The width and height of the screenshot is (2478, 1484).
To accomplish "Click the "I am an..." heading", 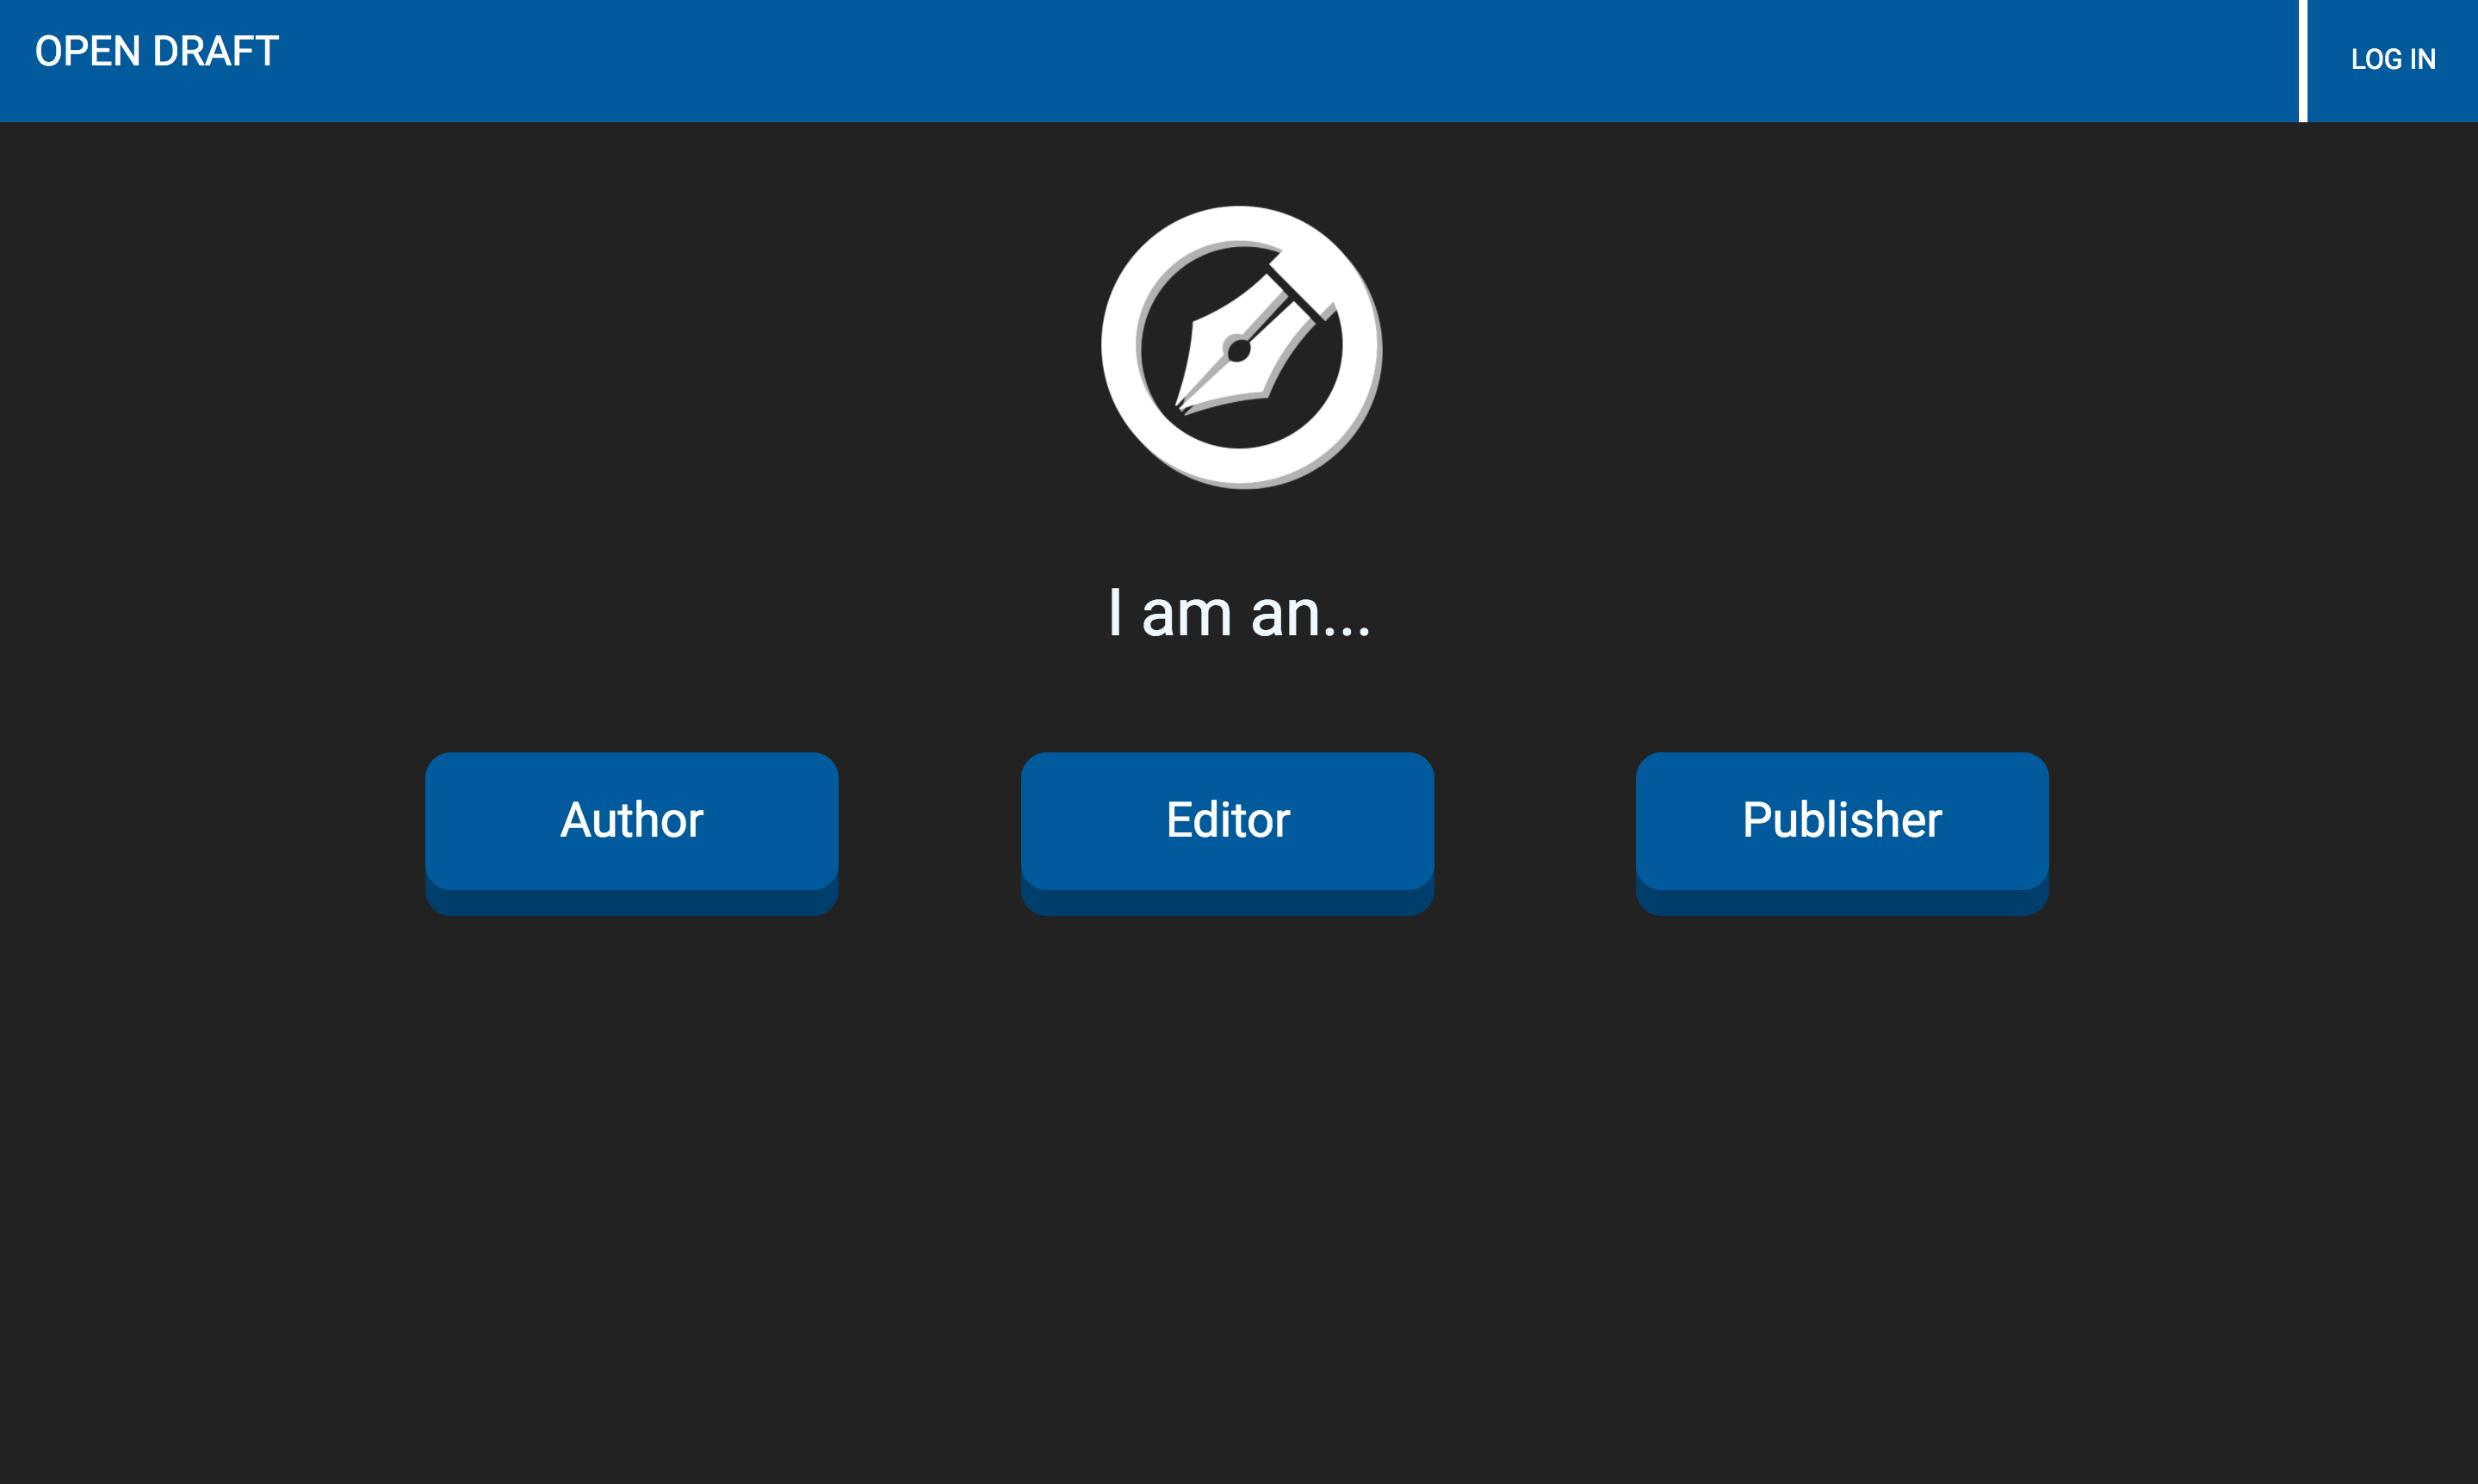I will click(x=1239, y=613).
